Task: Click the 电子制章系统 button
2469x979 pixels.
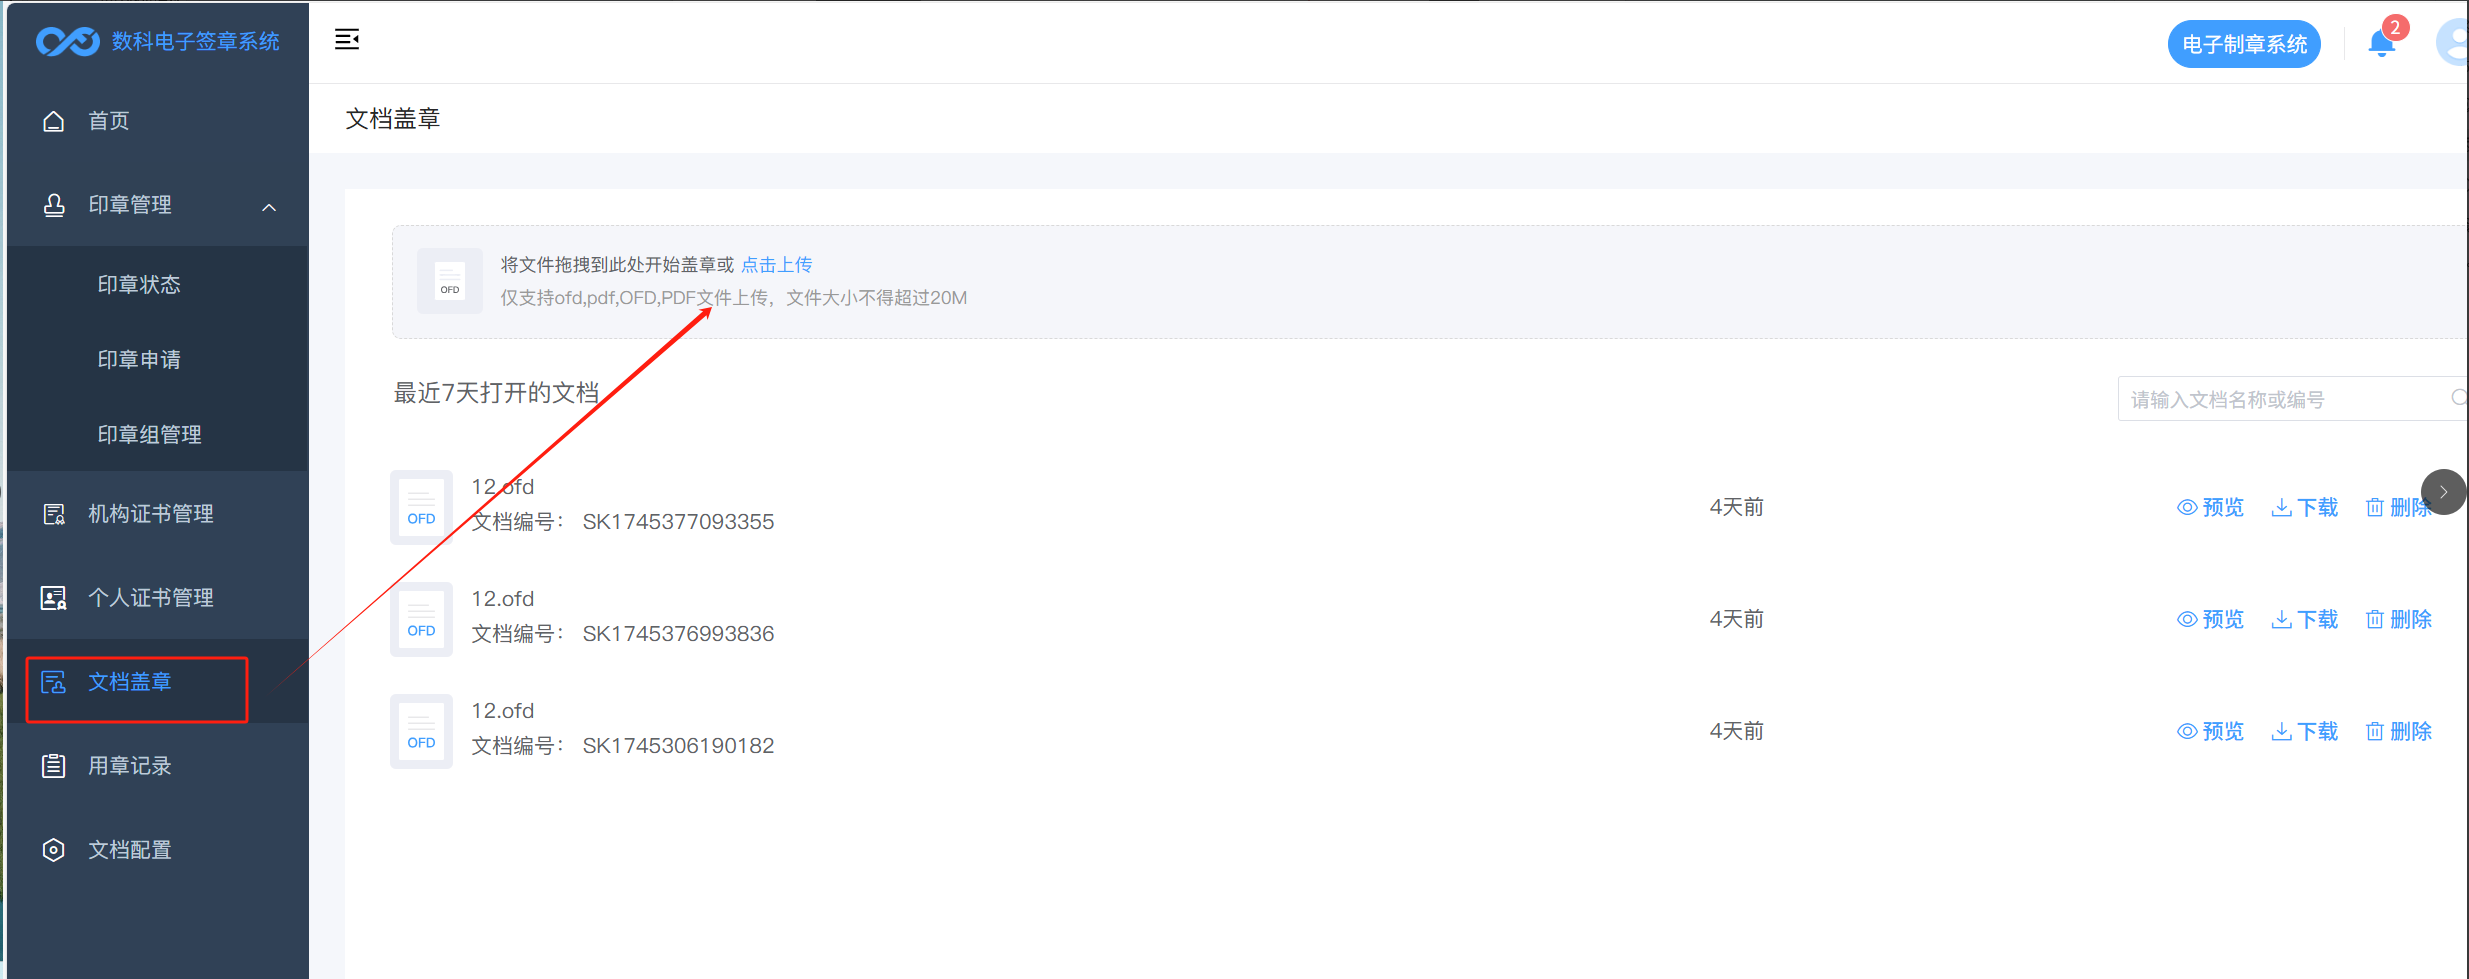Action: [2244, 45]
